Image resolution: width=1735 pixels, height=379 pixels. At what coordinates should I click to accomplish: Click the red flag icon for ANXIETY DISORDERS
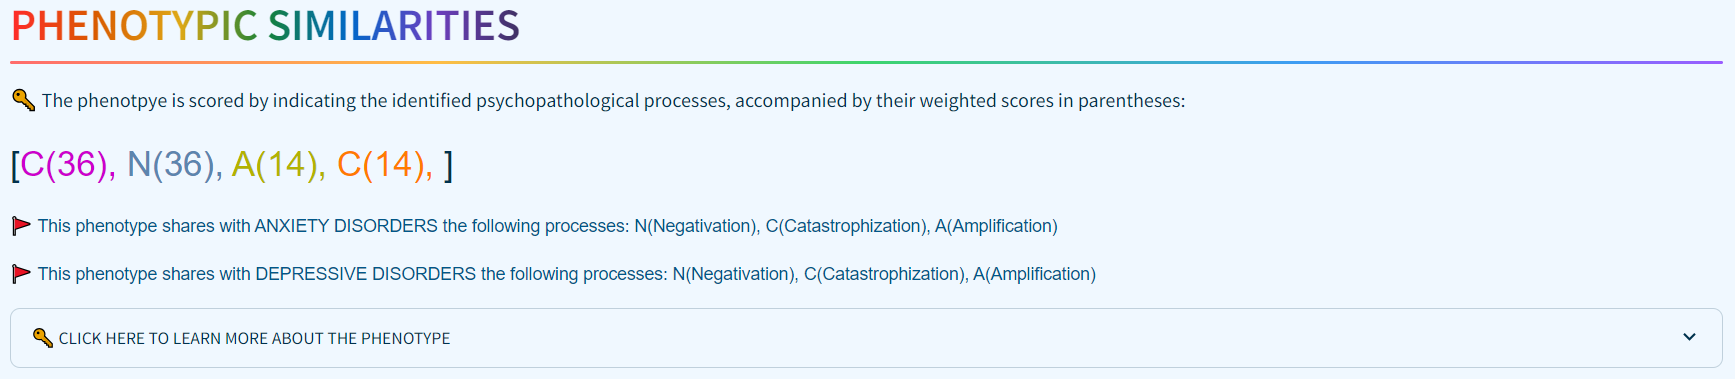click(x=21, y=226)
